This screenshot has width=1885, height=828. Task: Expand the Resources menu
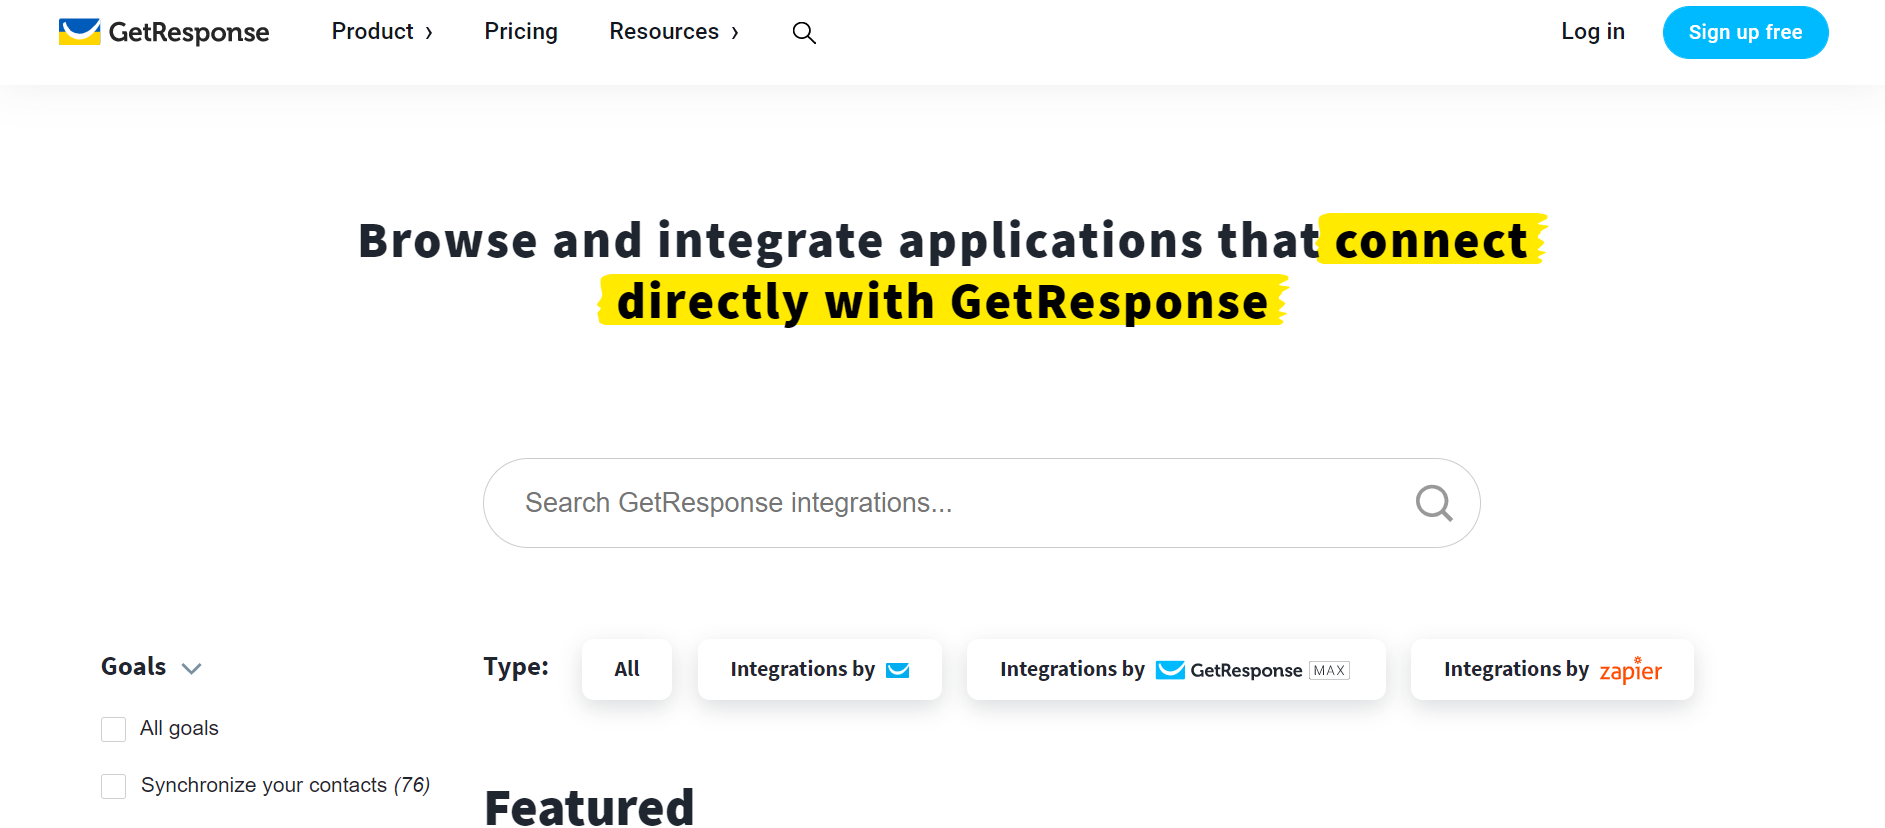pos(674,32)
